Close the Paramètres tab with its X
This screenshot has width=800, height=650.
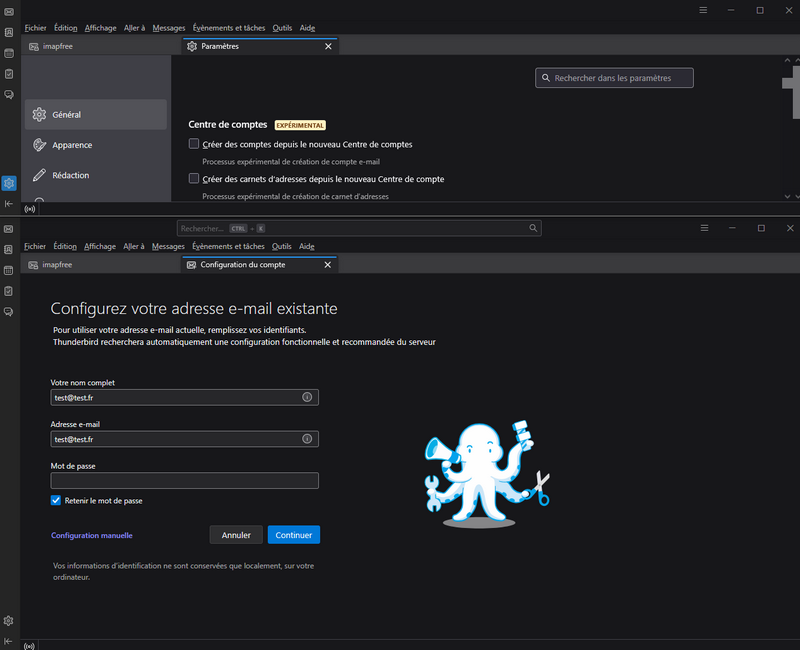tap(327, 46)
